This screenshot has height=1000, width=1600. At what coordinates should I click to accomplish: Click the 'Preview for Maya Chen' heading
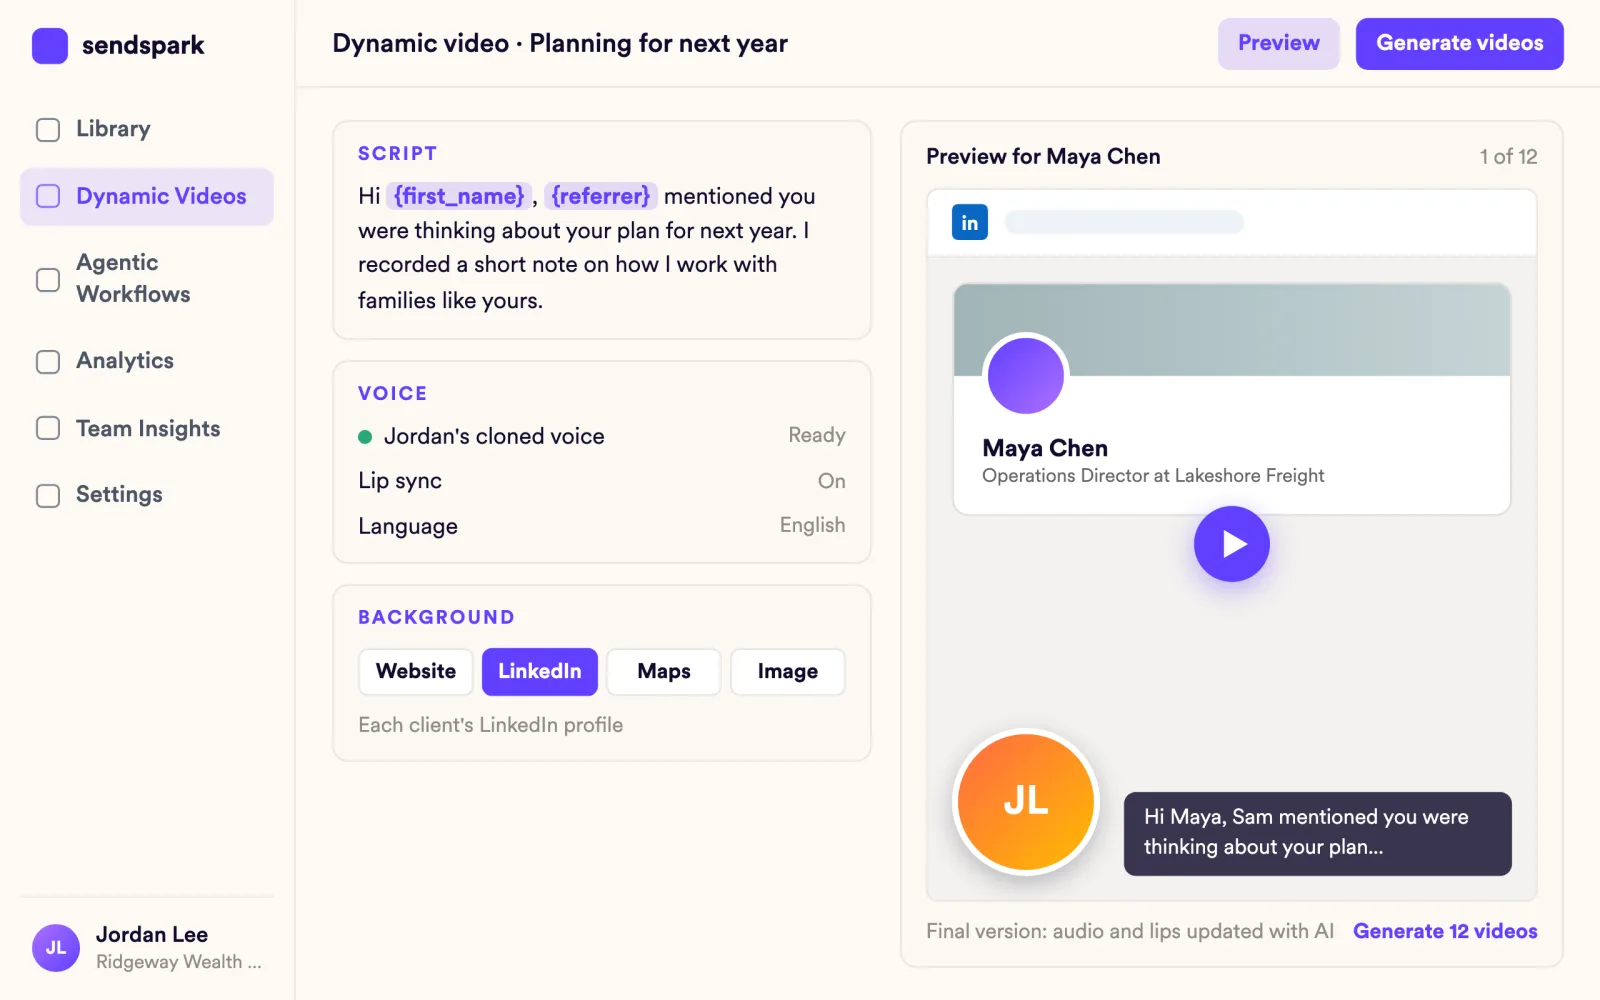tap(1043, 156)
